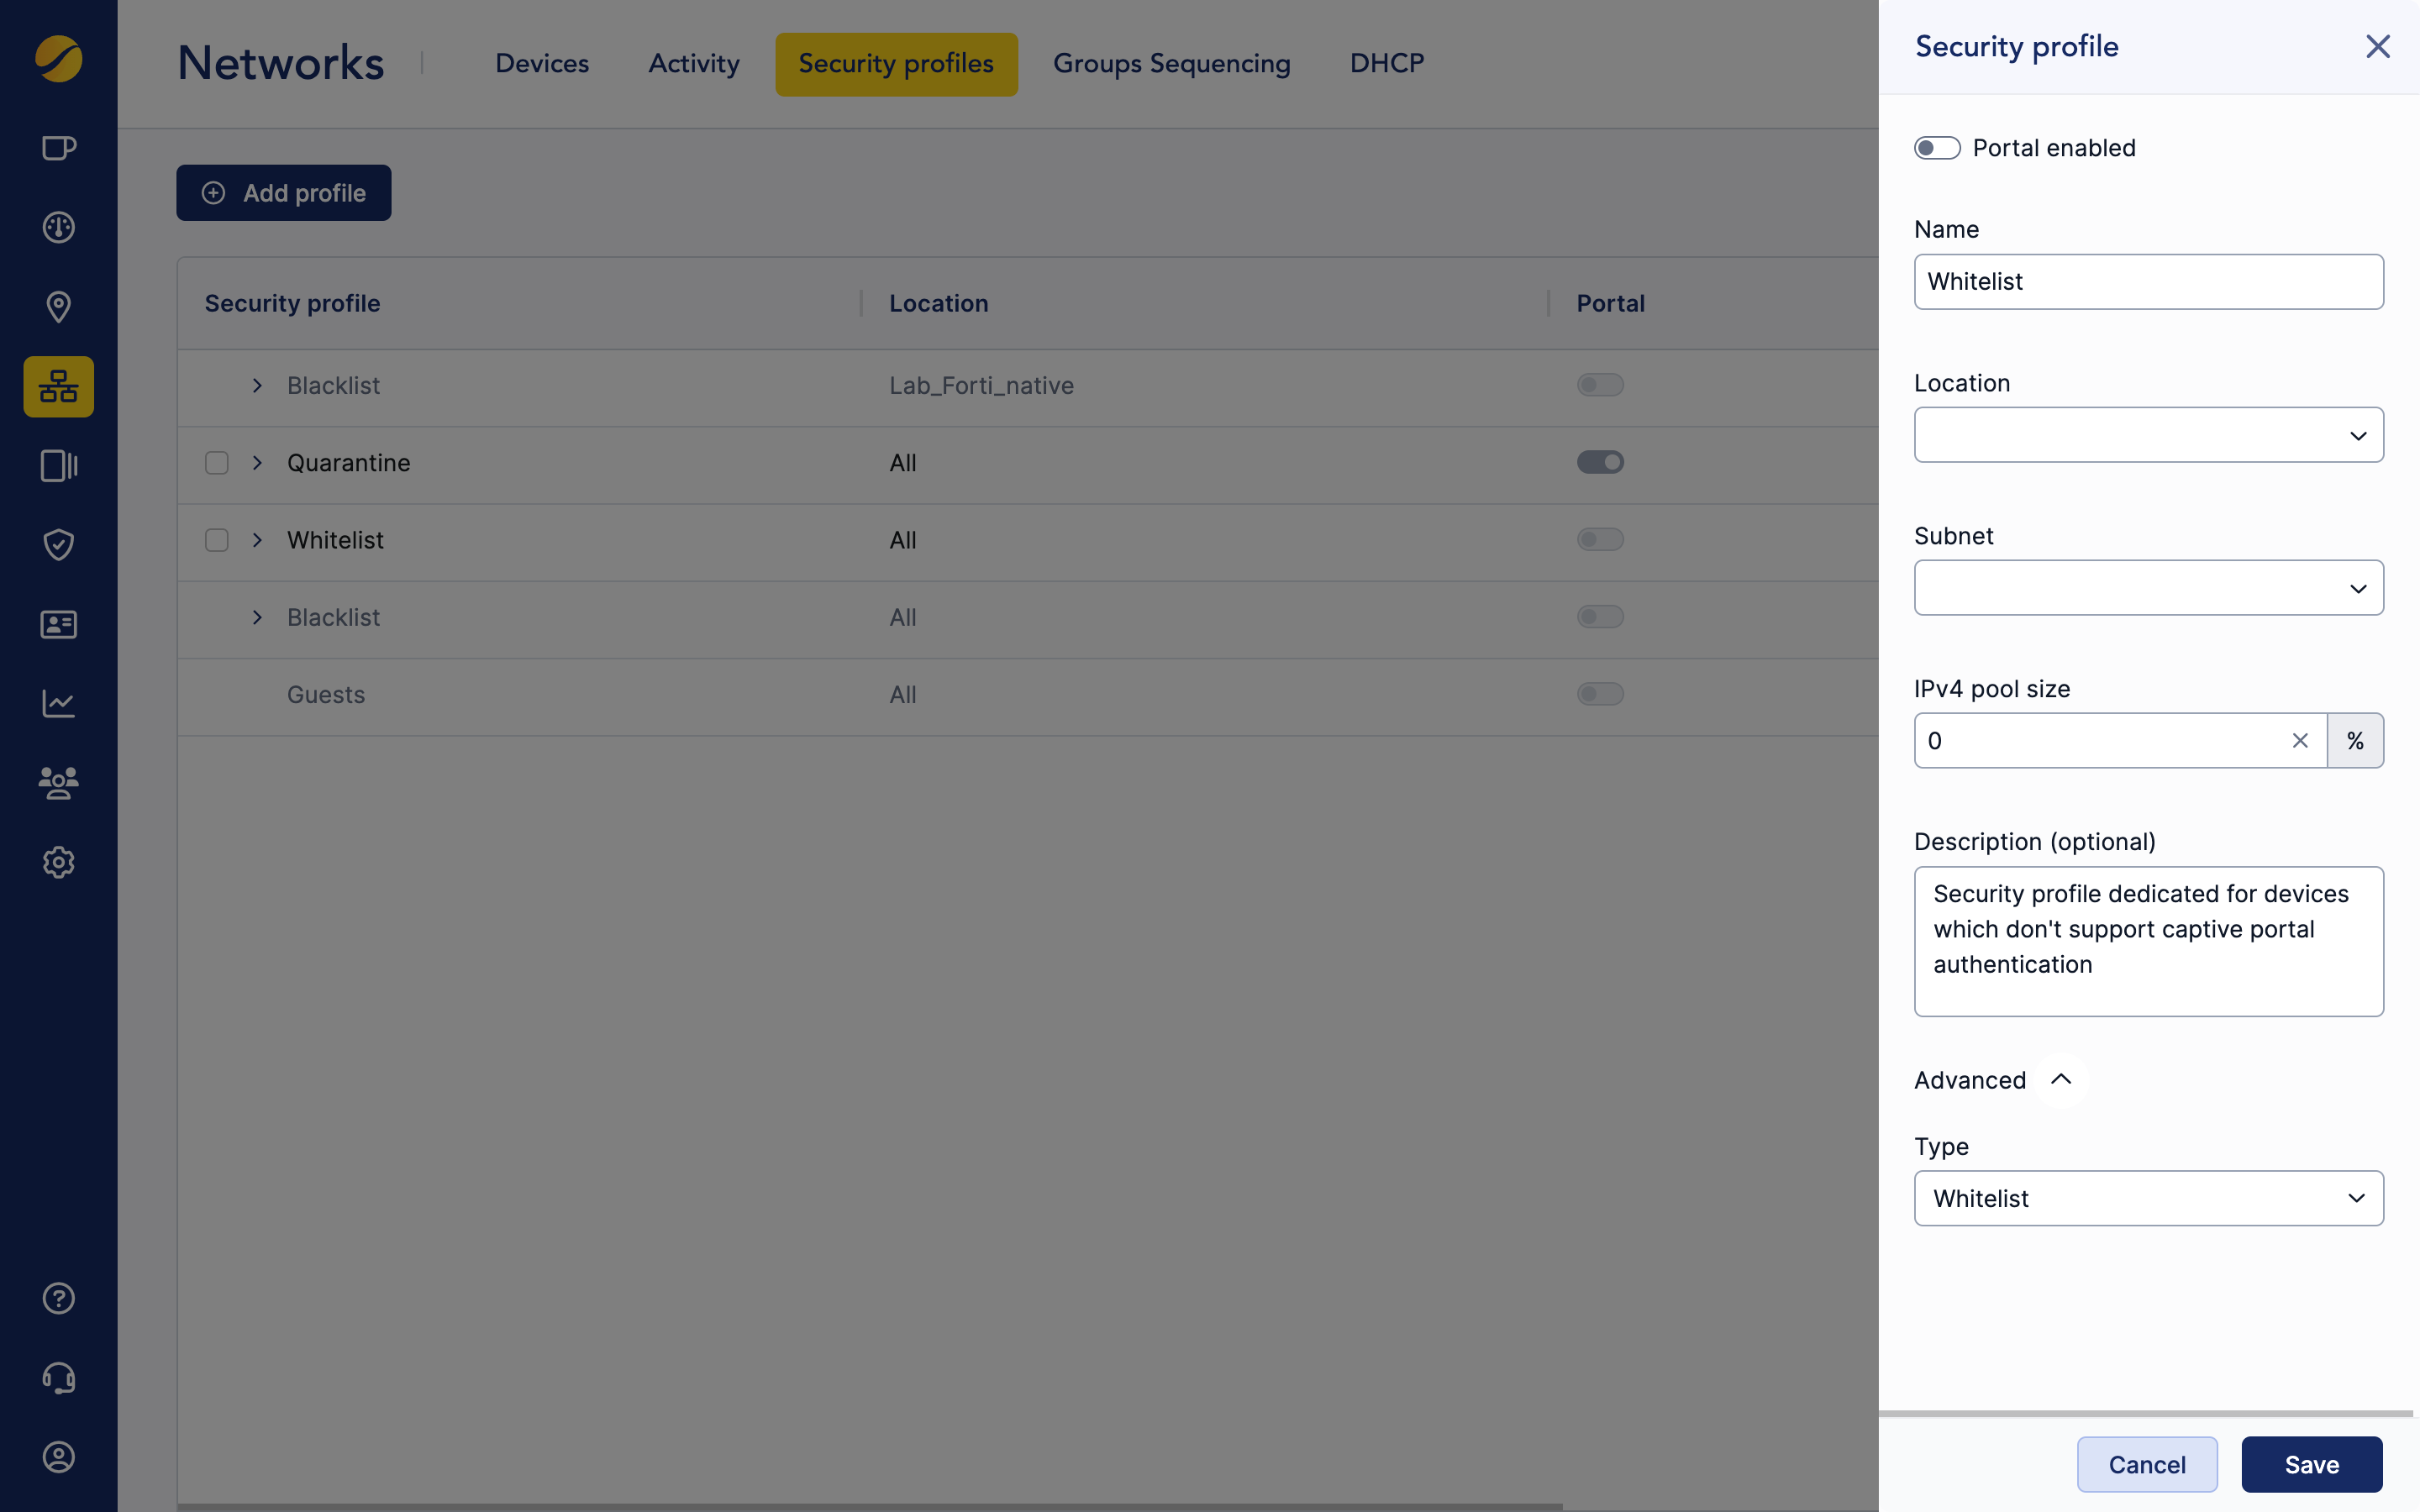Click the support headset icon in sidebar

point(58,1377)
